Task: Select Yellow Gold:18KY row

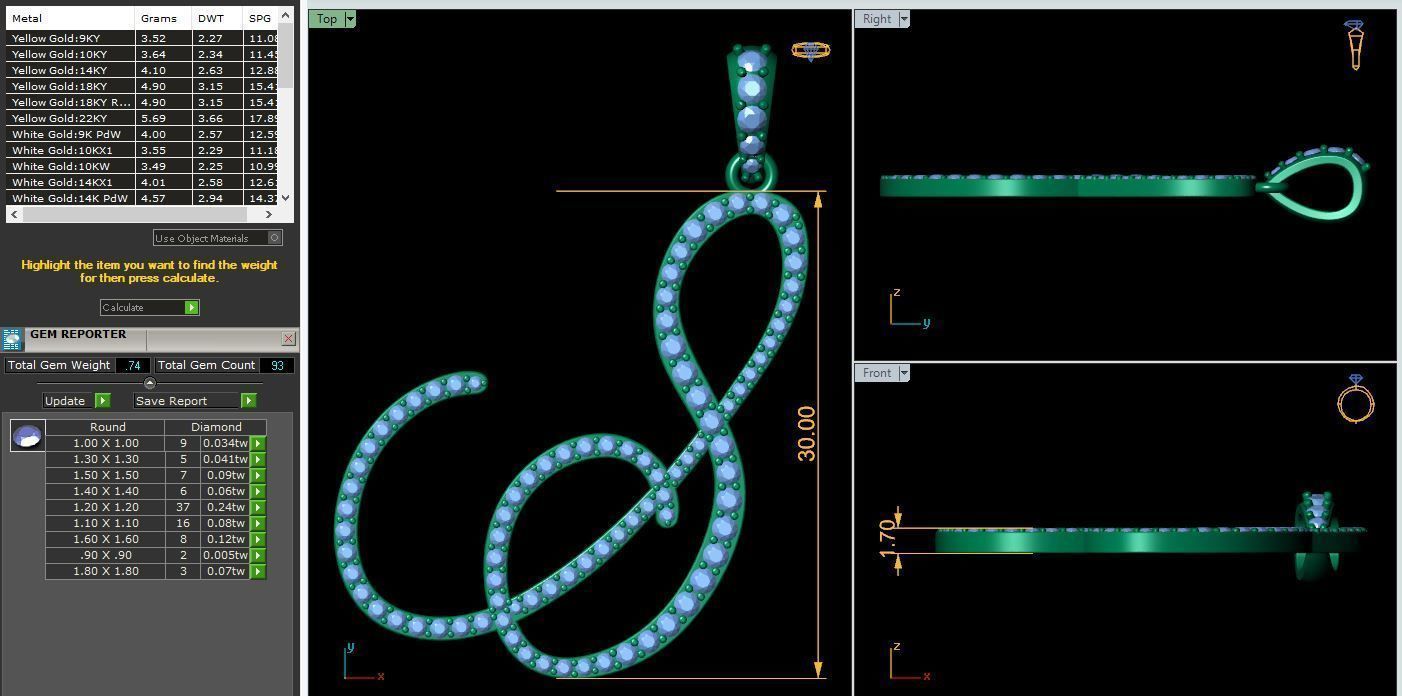Action: (x=142, y=86)
